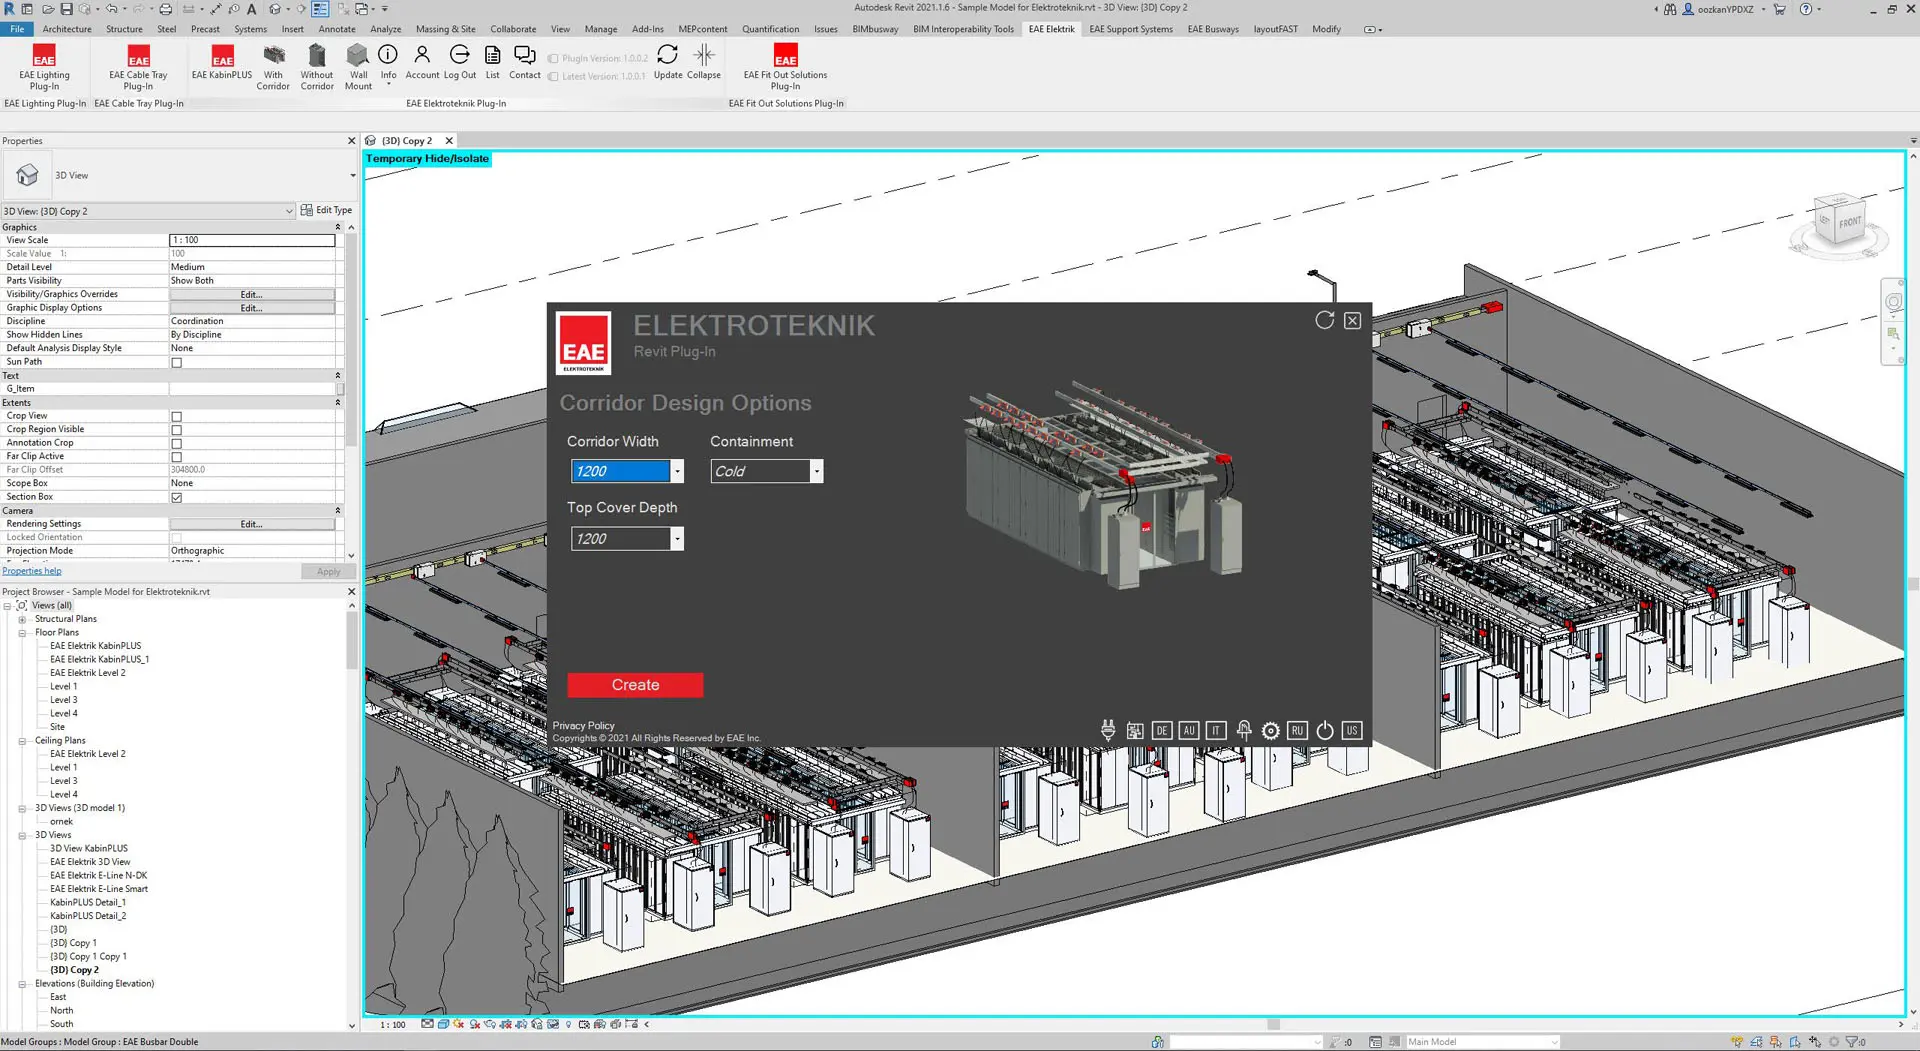Switch to the Architecture ribbon tab
1920x1051 pixels.
(x=67, y=29)
